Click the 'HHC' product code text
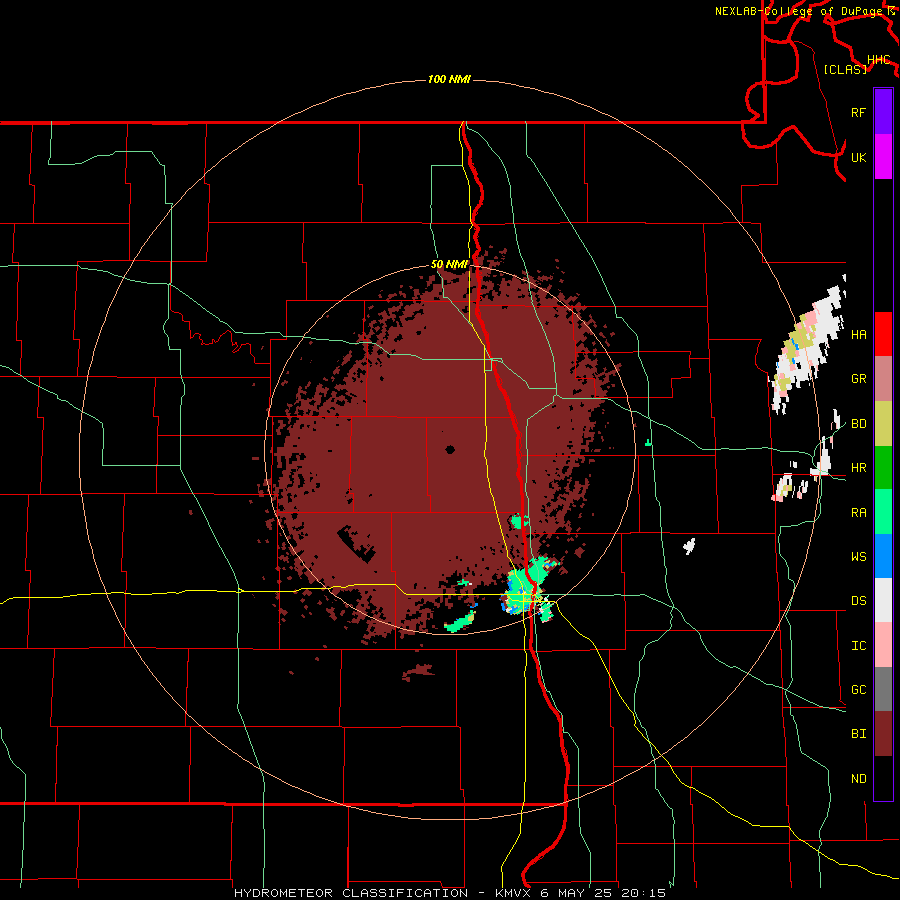 tap(878, 60)
